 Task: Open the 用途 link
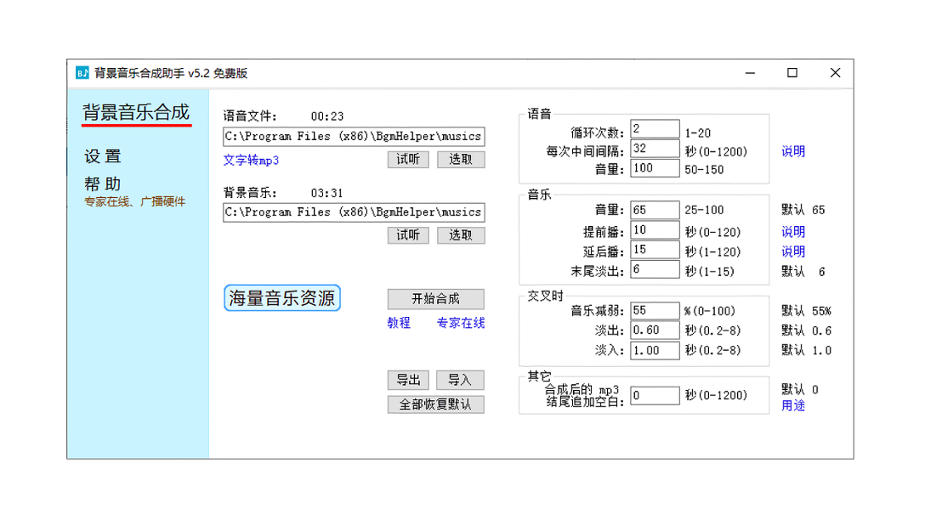pos(793,406)
